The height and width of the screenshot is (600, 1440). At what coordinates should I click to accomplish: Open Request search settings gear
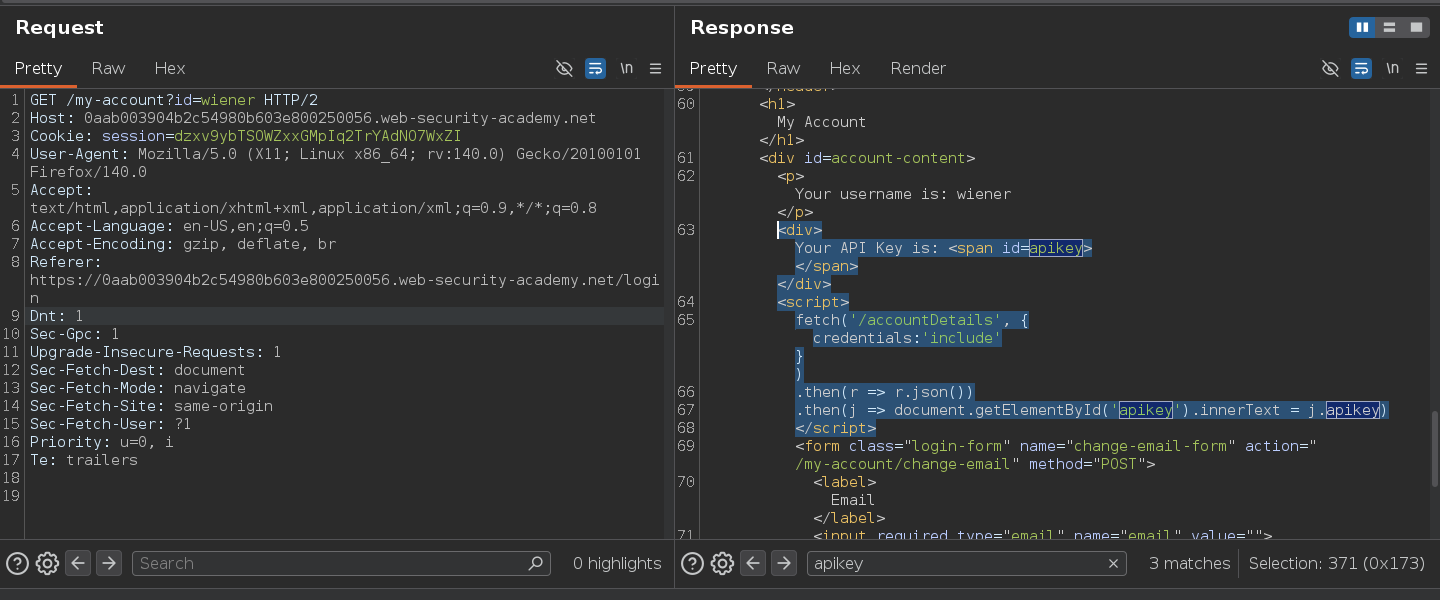click(47, 563)
